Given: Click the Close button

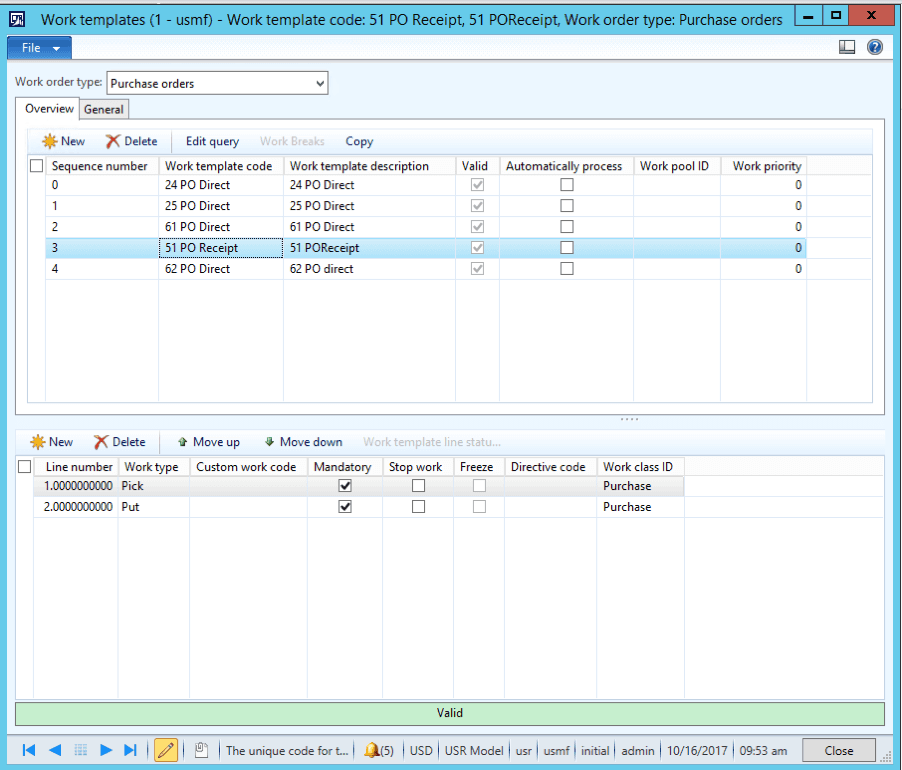Looking at the screenshot, I should tap(839, 751).
